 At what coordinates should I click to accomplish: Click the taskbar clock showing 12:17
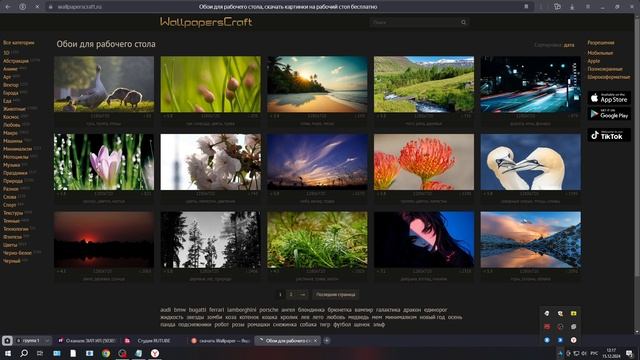pos(611,353)
